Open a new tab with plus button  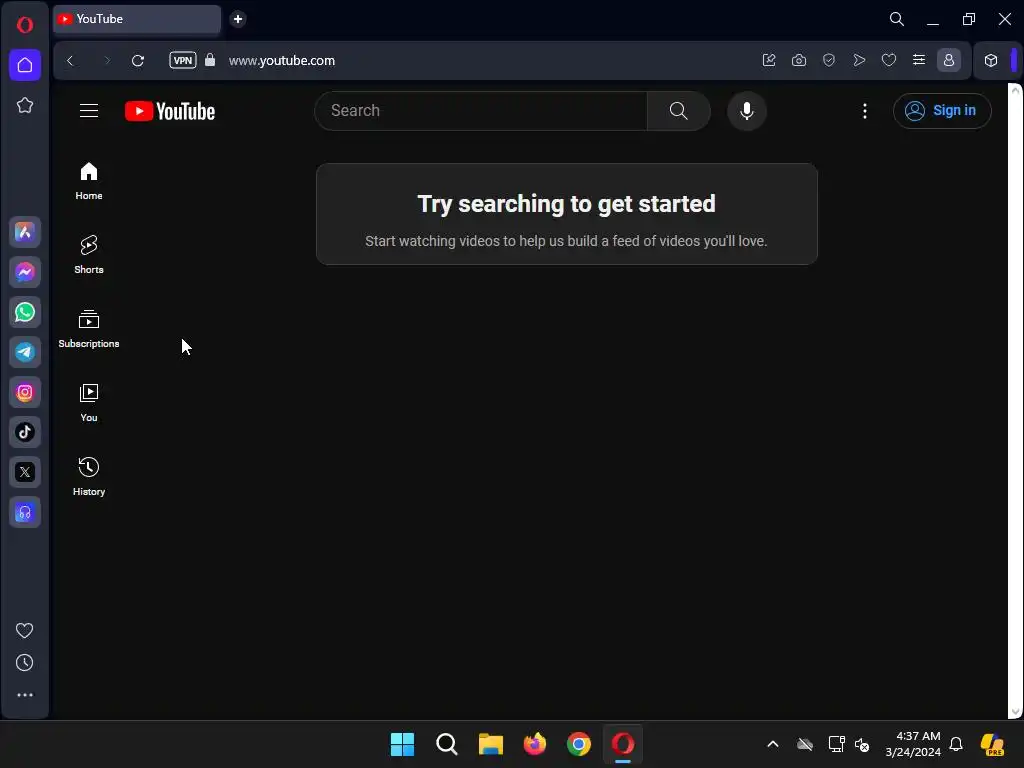238,19
